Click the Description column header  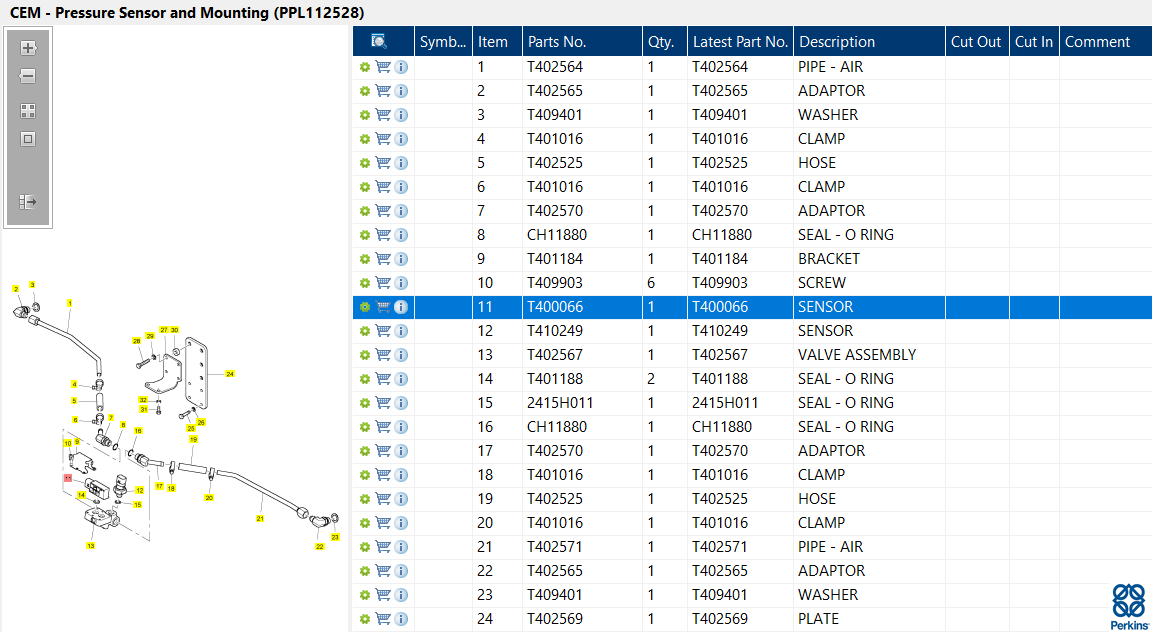[x=869, y=41]
